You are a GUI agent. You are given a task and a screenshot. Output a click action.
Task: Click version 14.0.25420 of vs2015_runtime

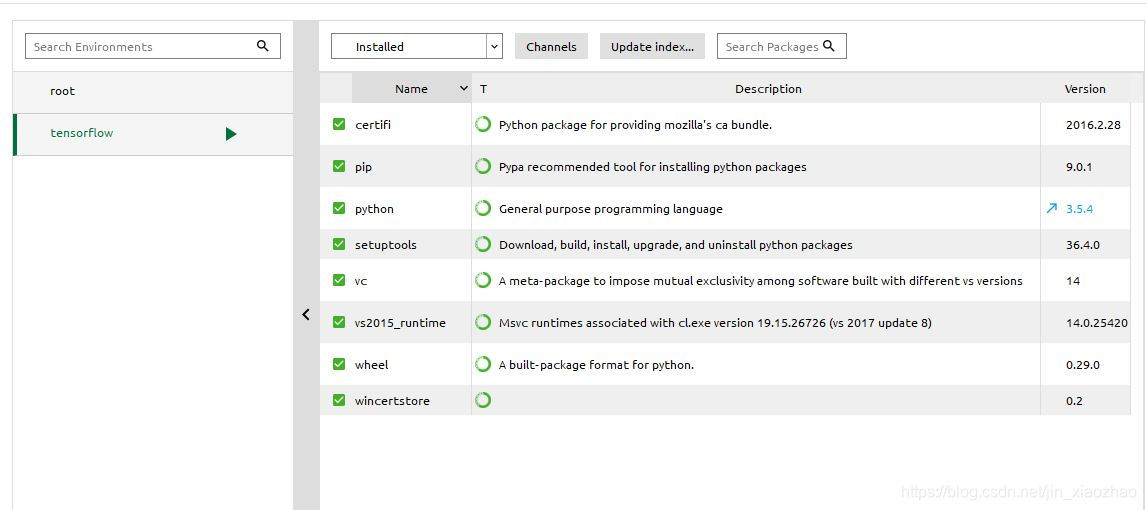(1097, 322)
